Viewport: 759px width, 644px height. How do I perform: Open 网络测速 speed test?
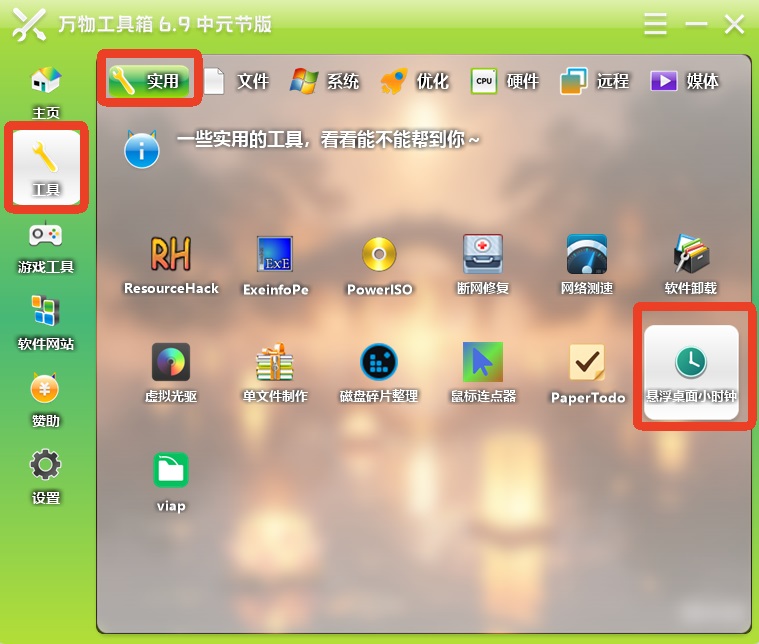(x=587, y=265)
